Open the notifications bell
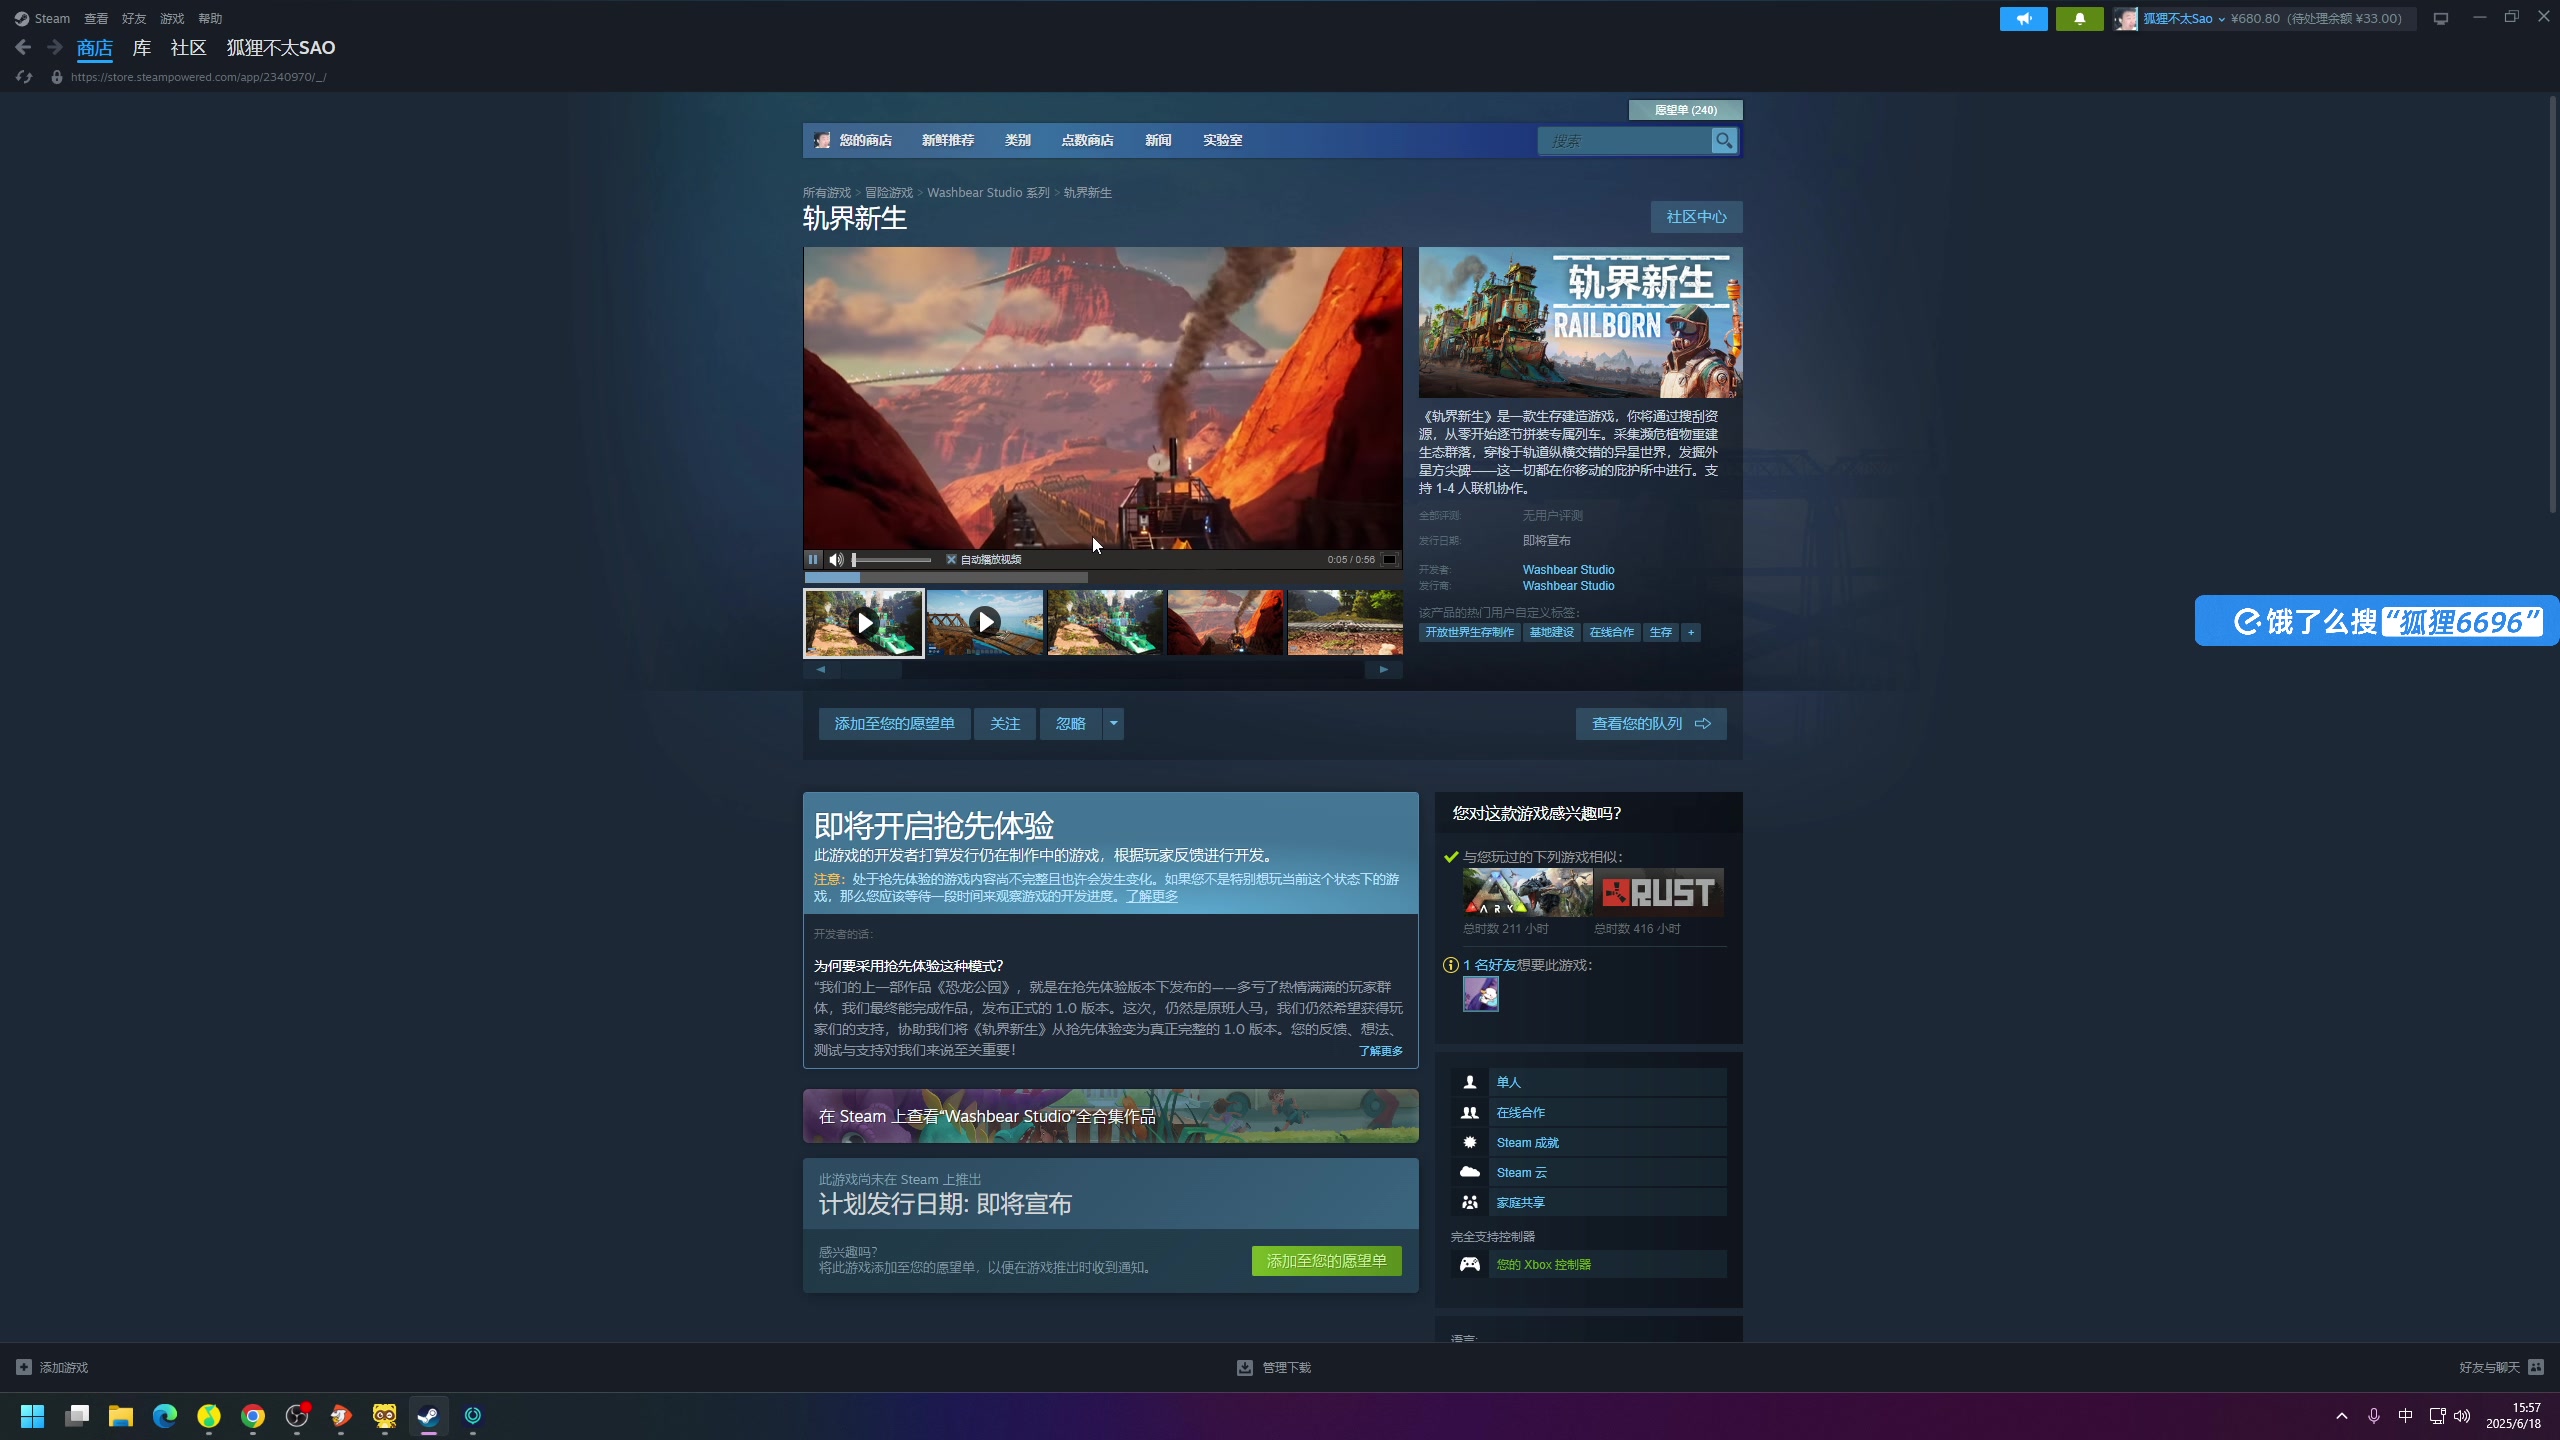This screenshot has height=1440, width=2560. click(2079, 18)
